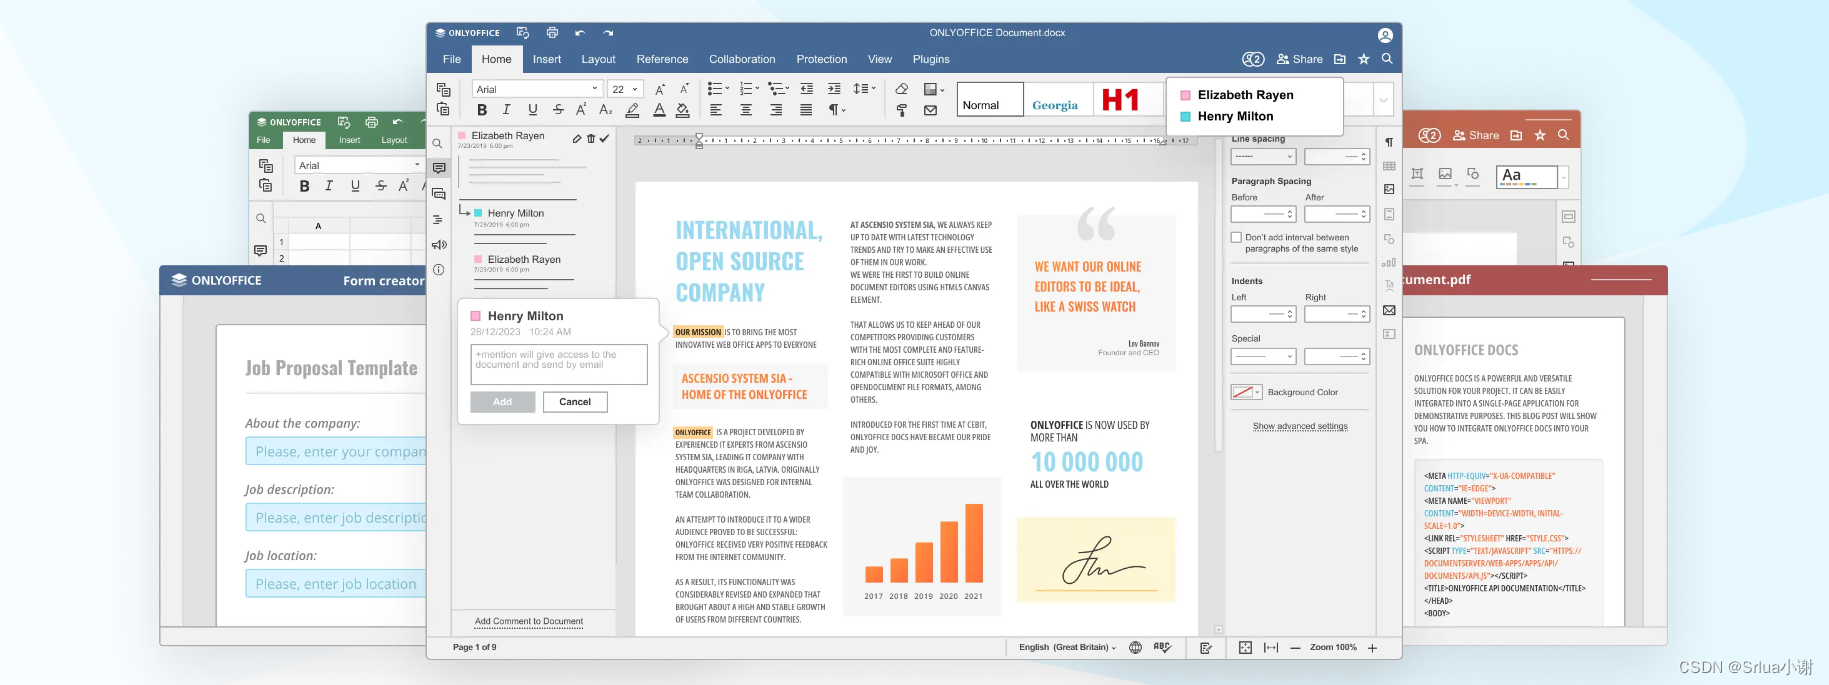Center align text in document editor
1829x685 pixels.
(x=746, y=110)
